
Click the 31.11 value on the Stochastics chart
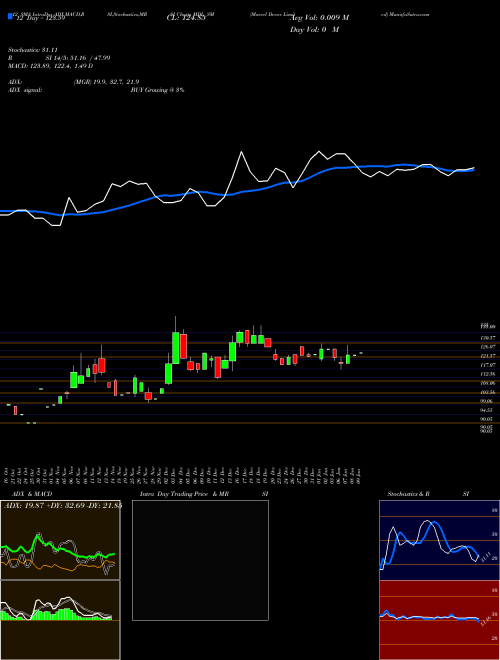point(484,557)
